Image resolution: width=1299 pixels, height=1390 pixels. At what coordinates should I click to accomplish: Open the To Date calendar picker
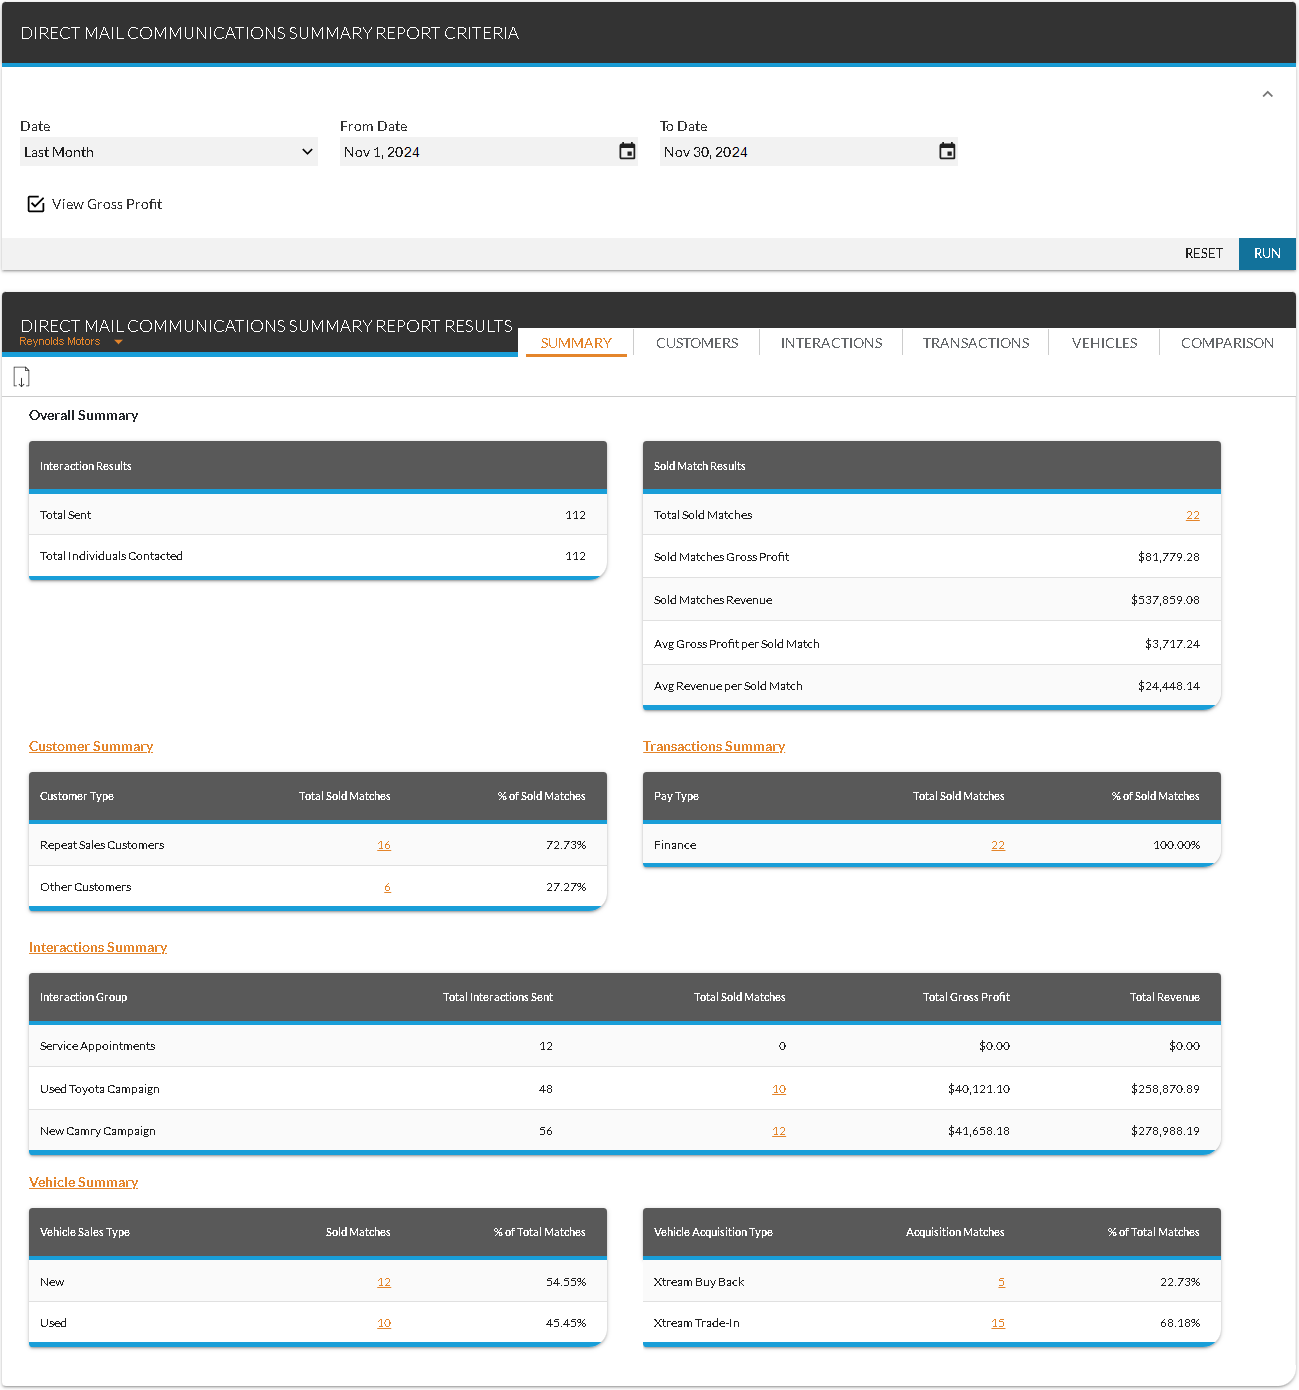click(x=947, y=151)
